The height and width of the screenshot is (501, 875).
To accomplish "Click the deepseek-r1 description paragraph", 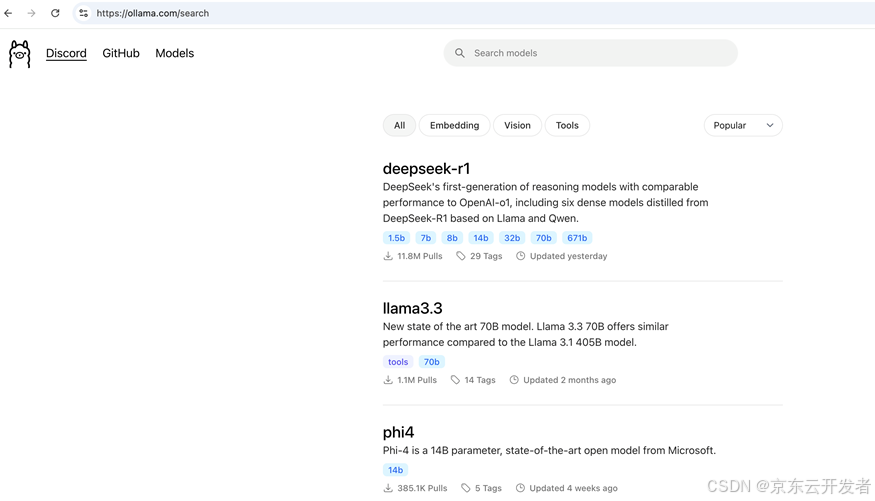I will click(x=546, y=203).
